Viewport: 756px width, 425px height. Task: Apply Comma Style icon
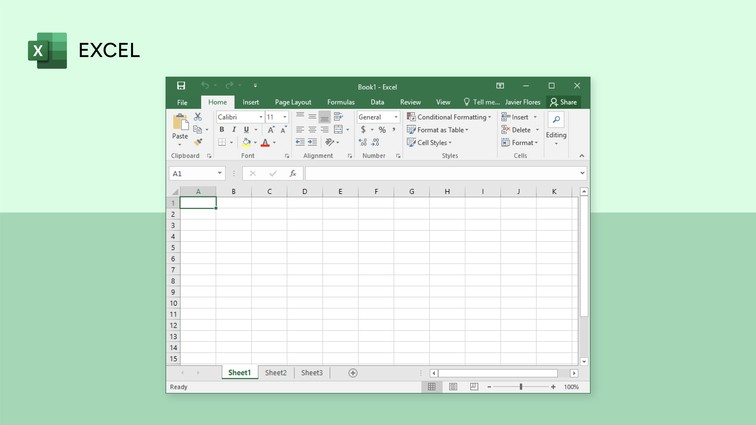394,129
